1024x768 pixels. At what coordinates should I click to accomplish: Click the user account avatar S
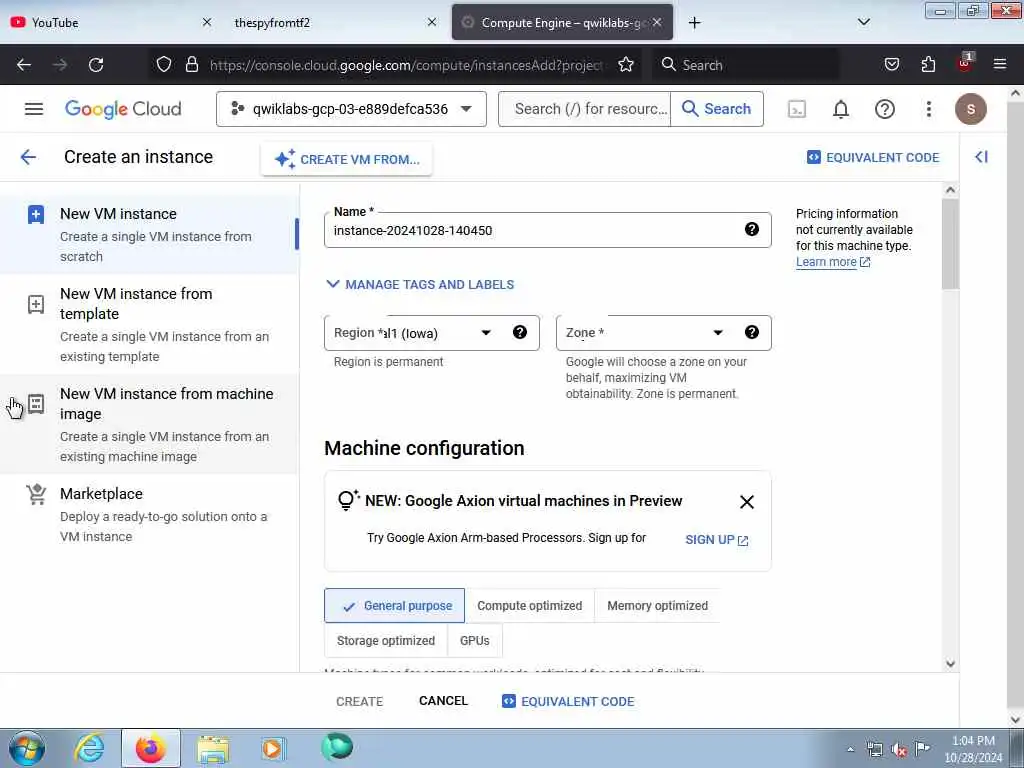pyautogui.click(x=970, y=109)
